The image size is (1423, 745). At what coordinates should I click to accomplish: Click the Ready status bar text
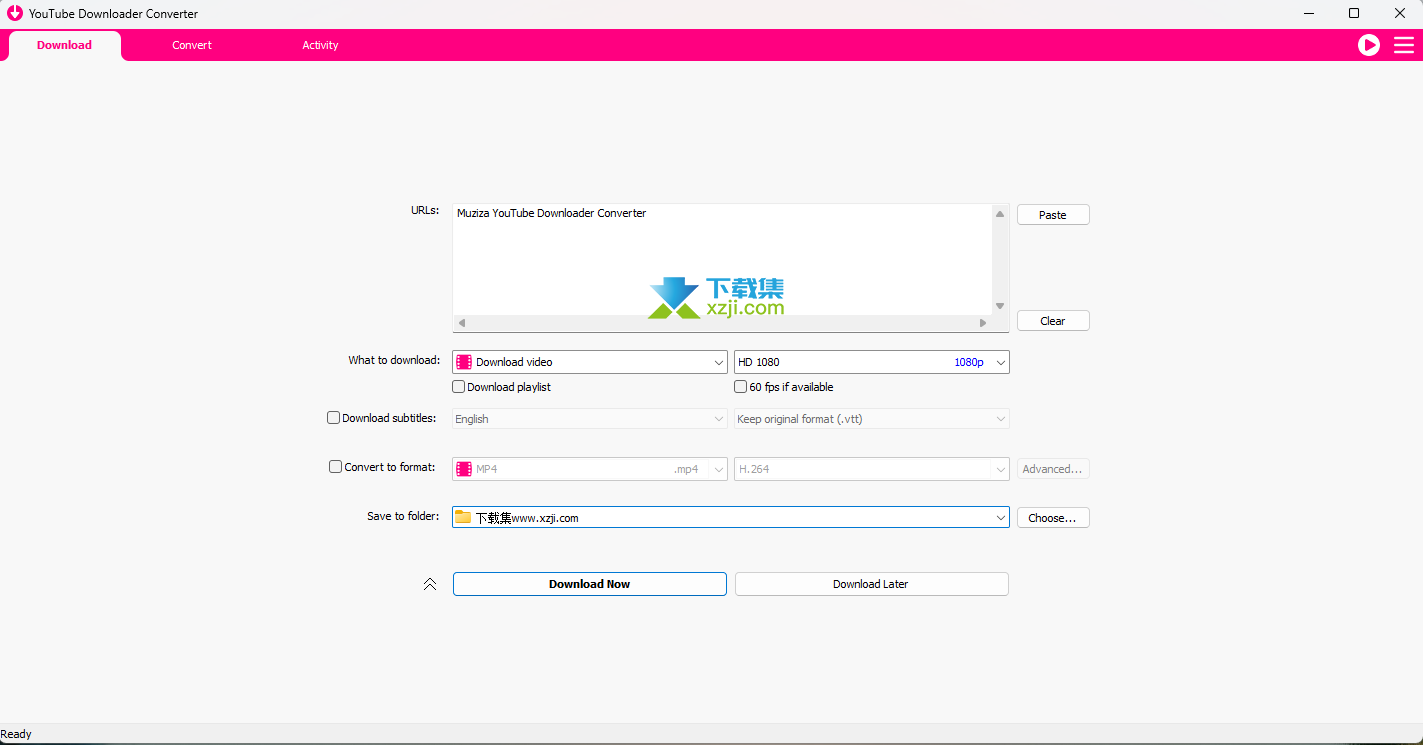point(16,734)
